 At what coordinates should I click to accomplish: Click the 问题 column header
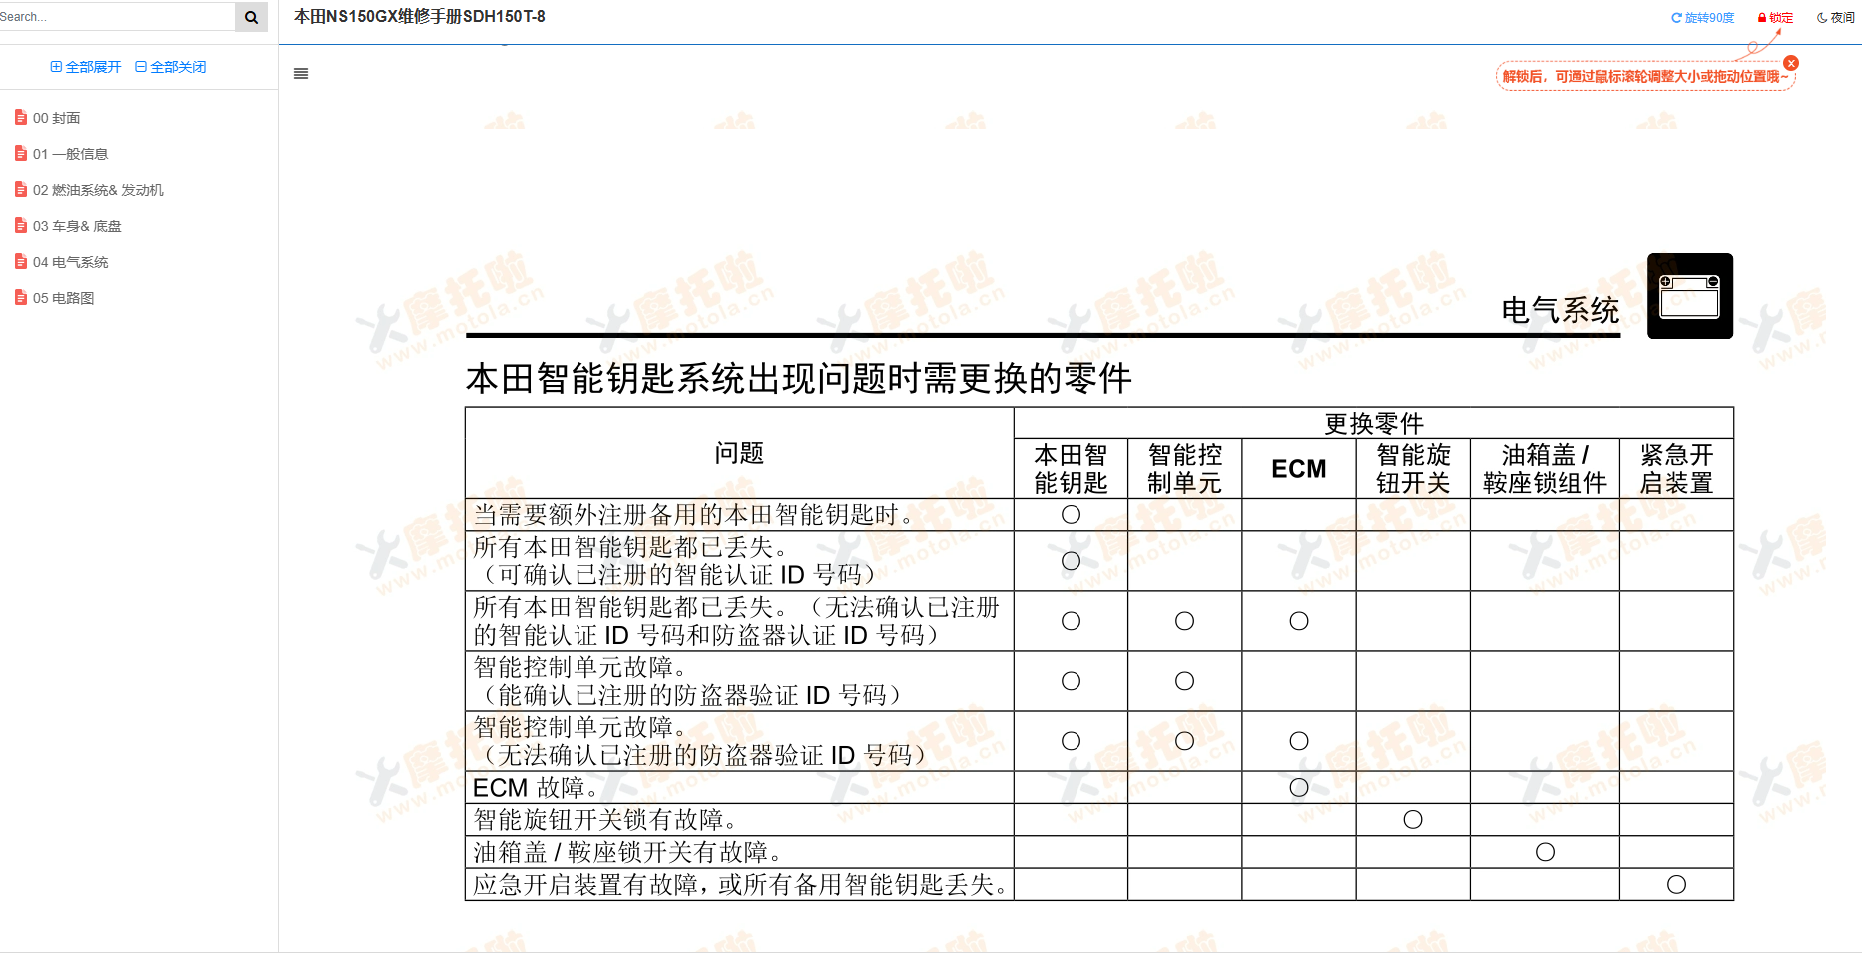(740, 453)
